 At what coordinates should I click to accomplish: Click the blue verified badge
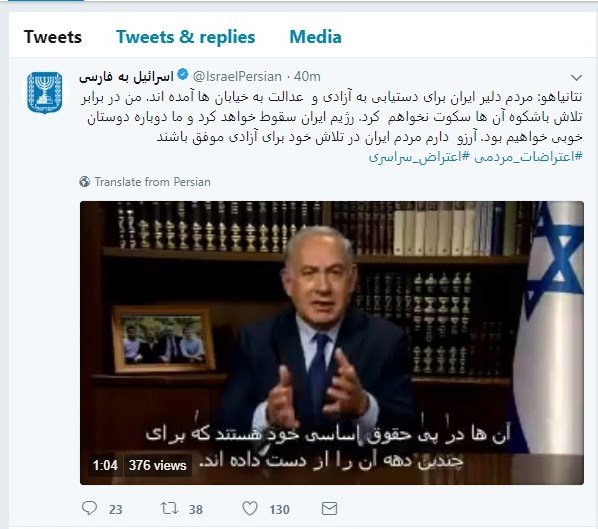(x=183, y=74)
